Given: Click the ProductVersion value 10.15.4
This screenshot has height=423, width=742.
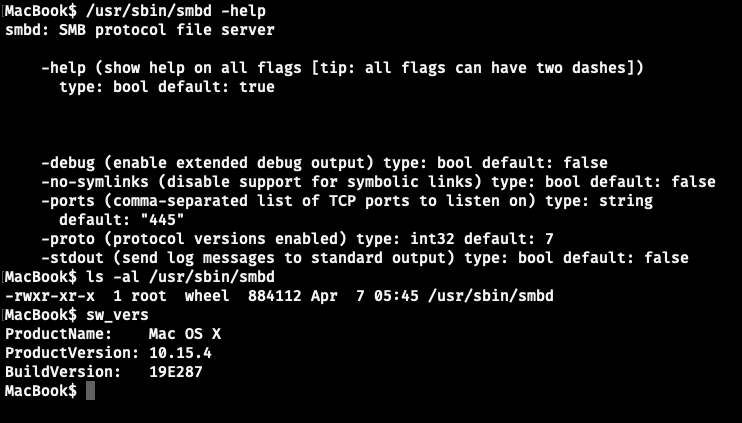Looking at the screenshot, I should [180, 352].
